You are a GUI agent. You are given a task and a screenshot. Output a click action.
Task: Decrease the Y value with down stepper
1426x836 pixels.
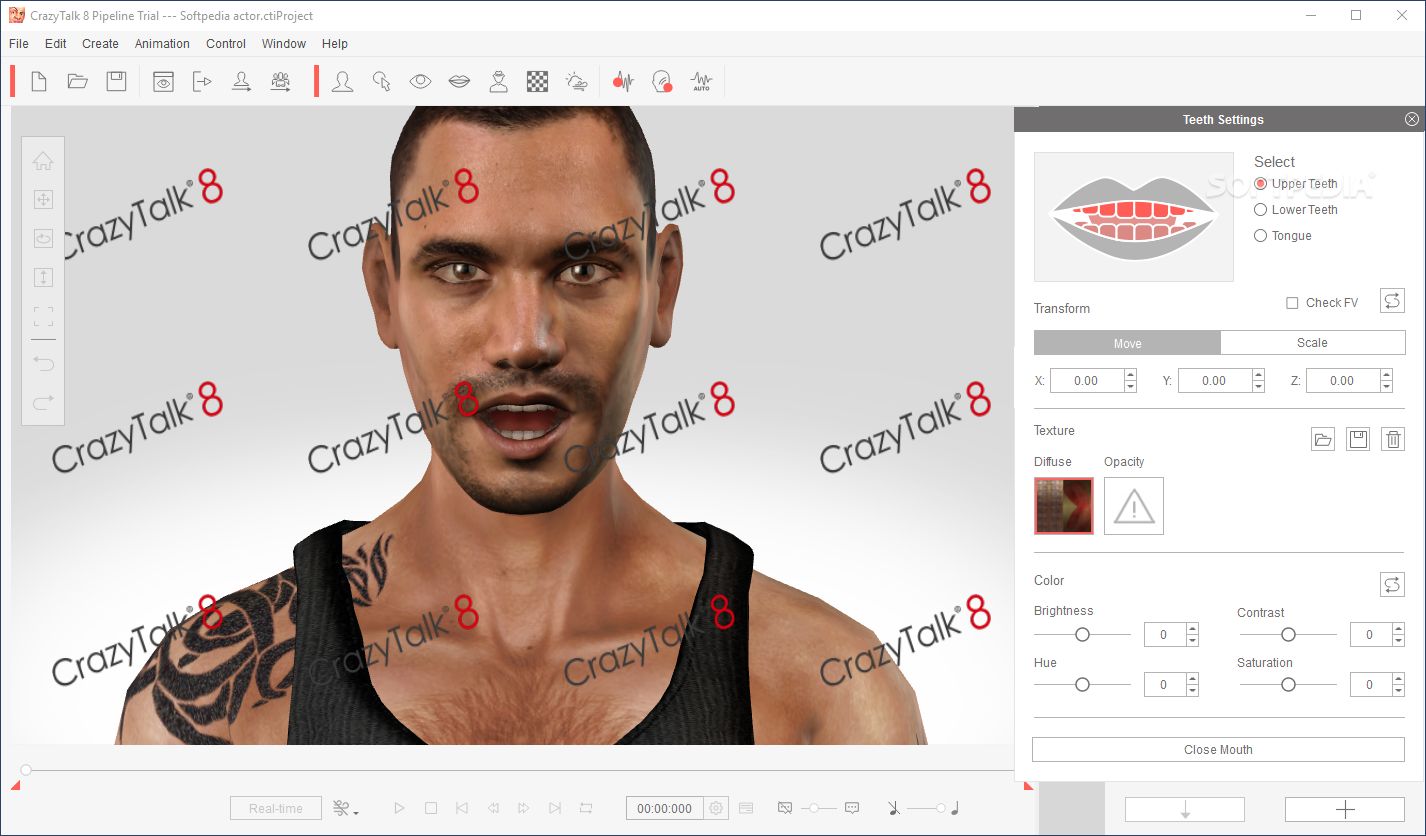tap(1258, 386)
